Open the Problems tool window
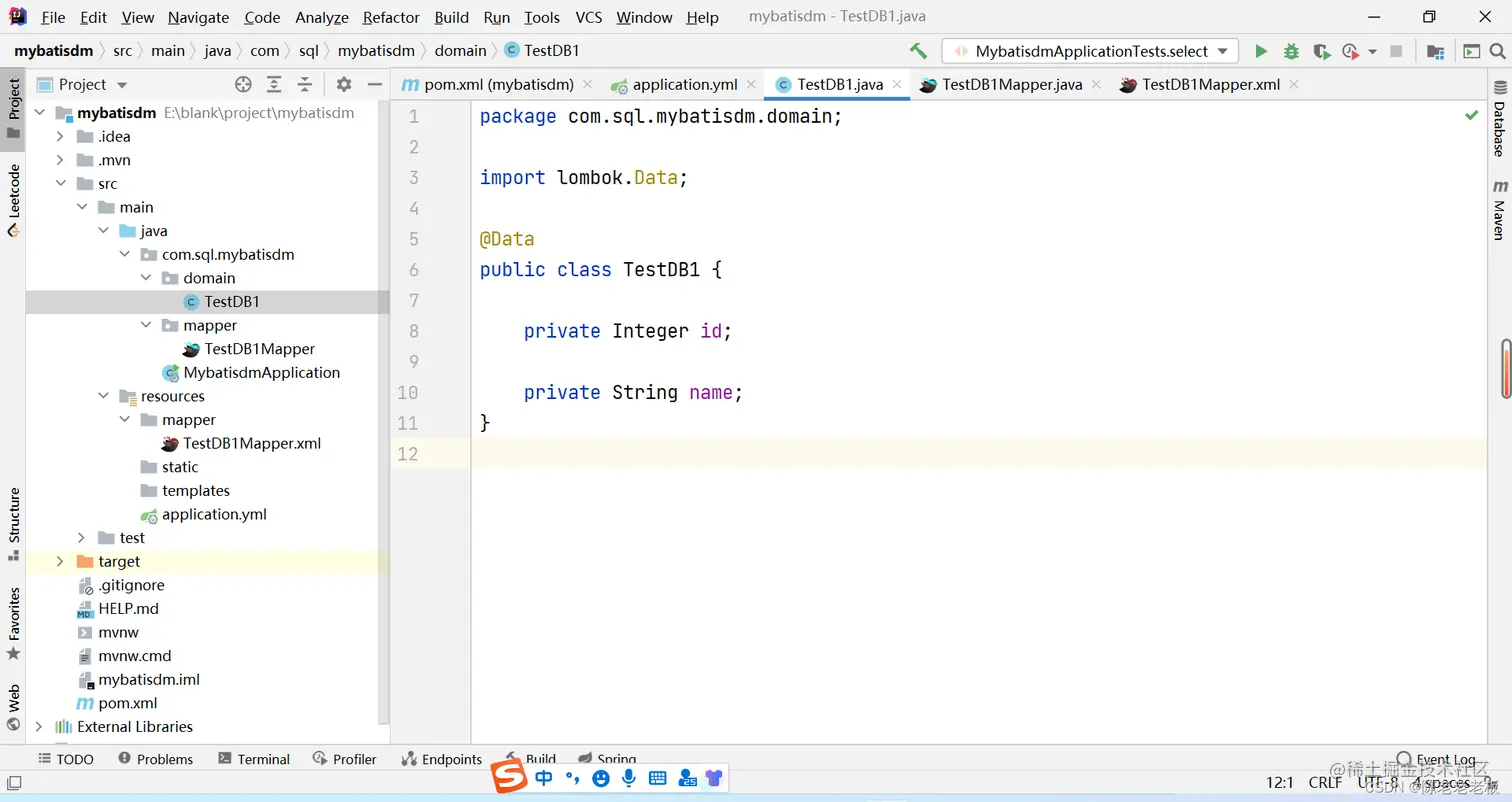 [155, 759]
